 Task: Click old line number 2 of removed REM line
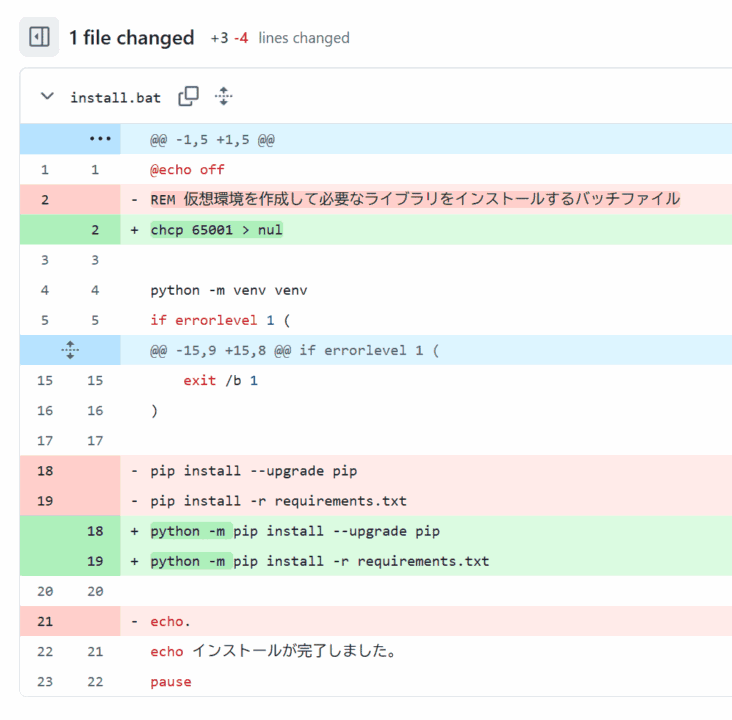pyautogui.click(x=45, y=200)
